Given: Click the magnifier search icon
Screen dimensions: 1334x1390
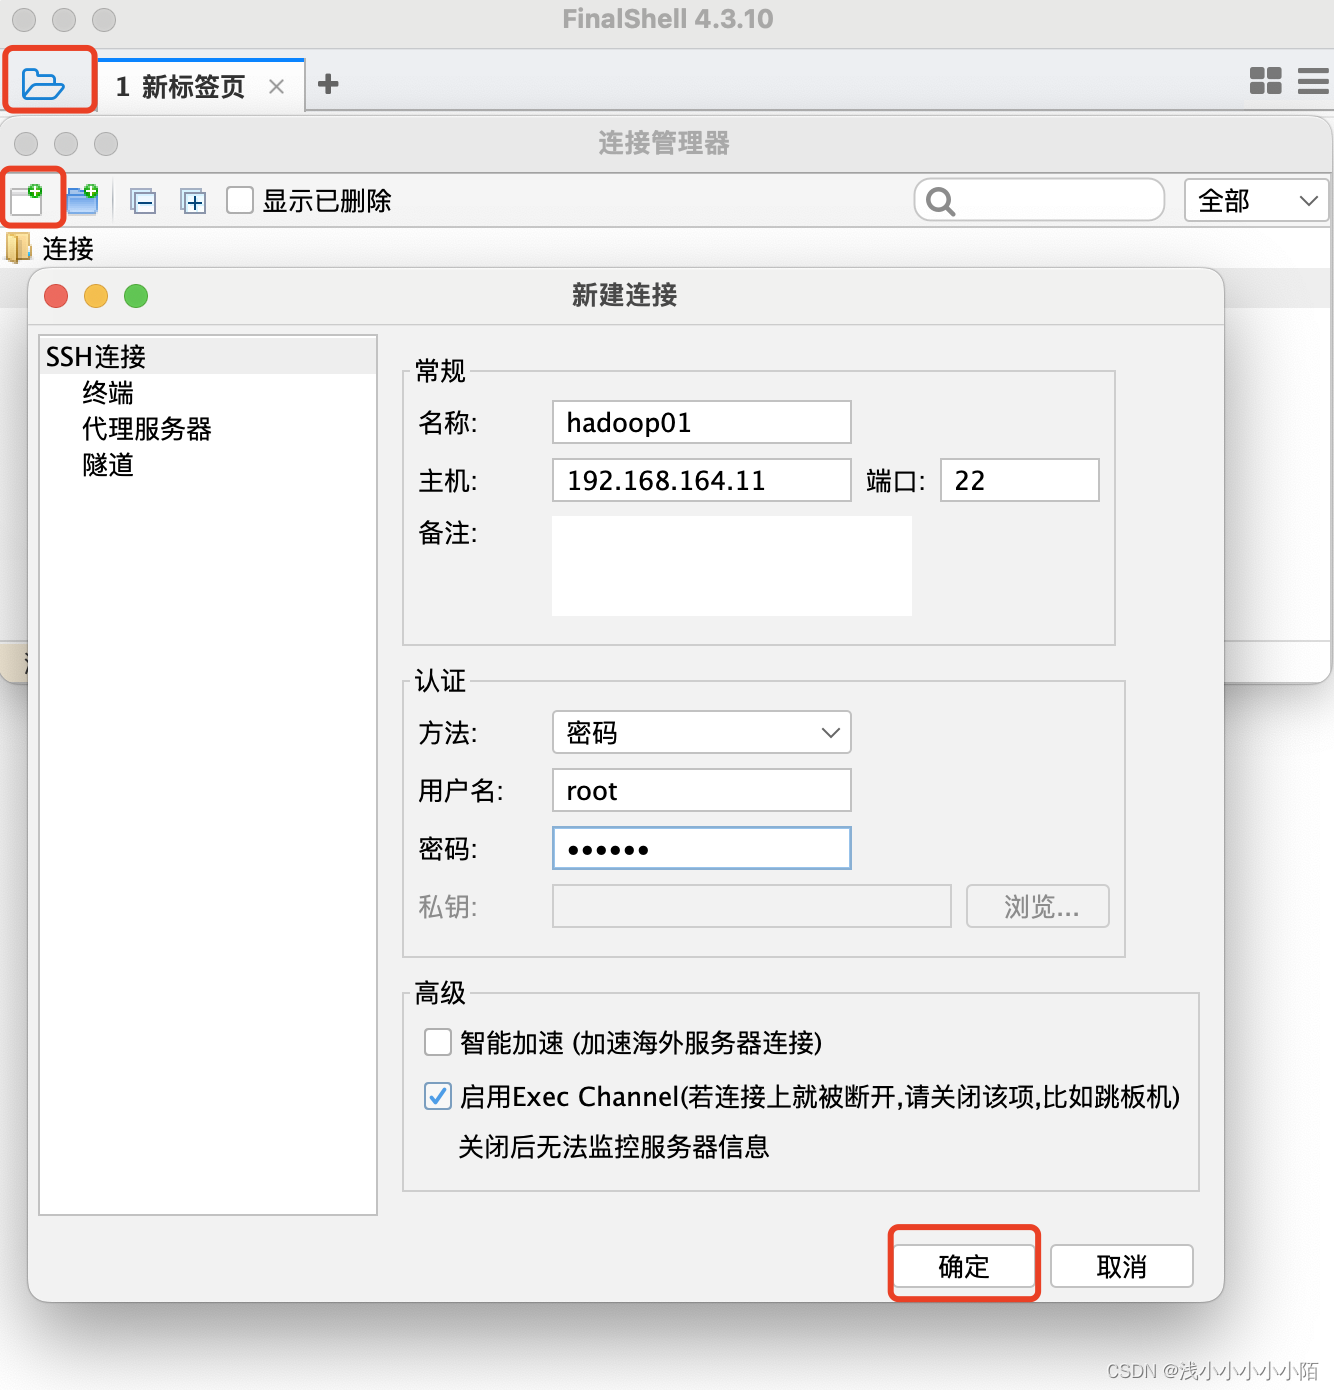Looking at the screenshot, I should (x=940, y=201).
